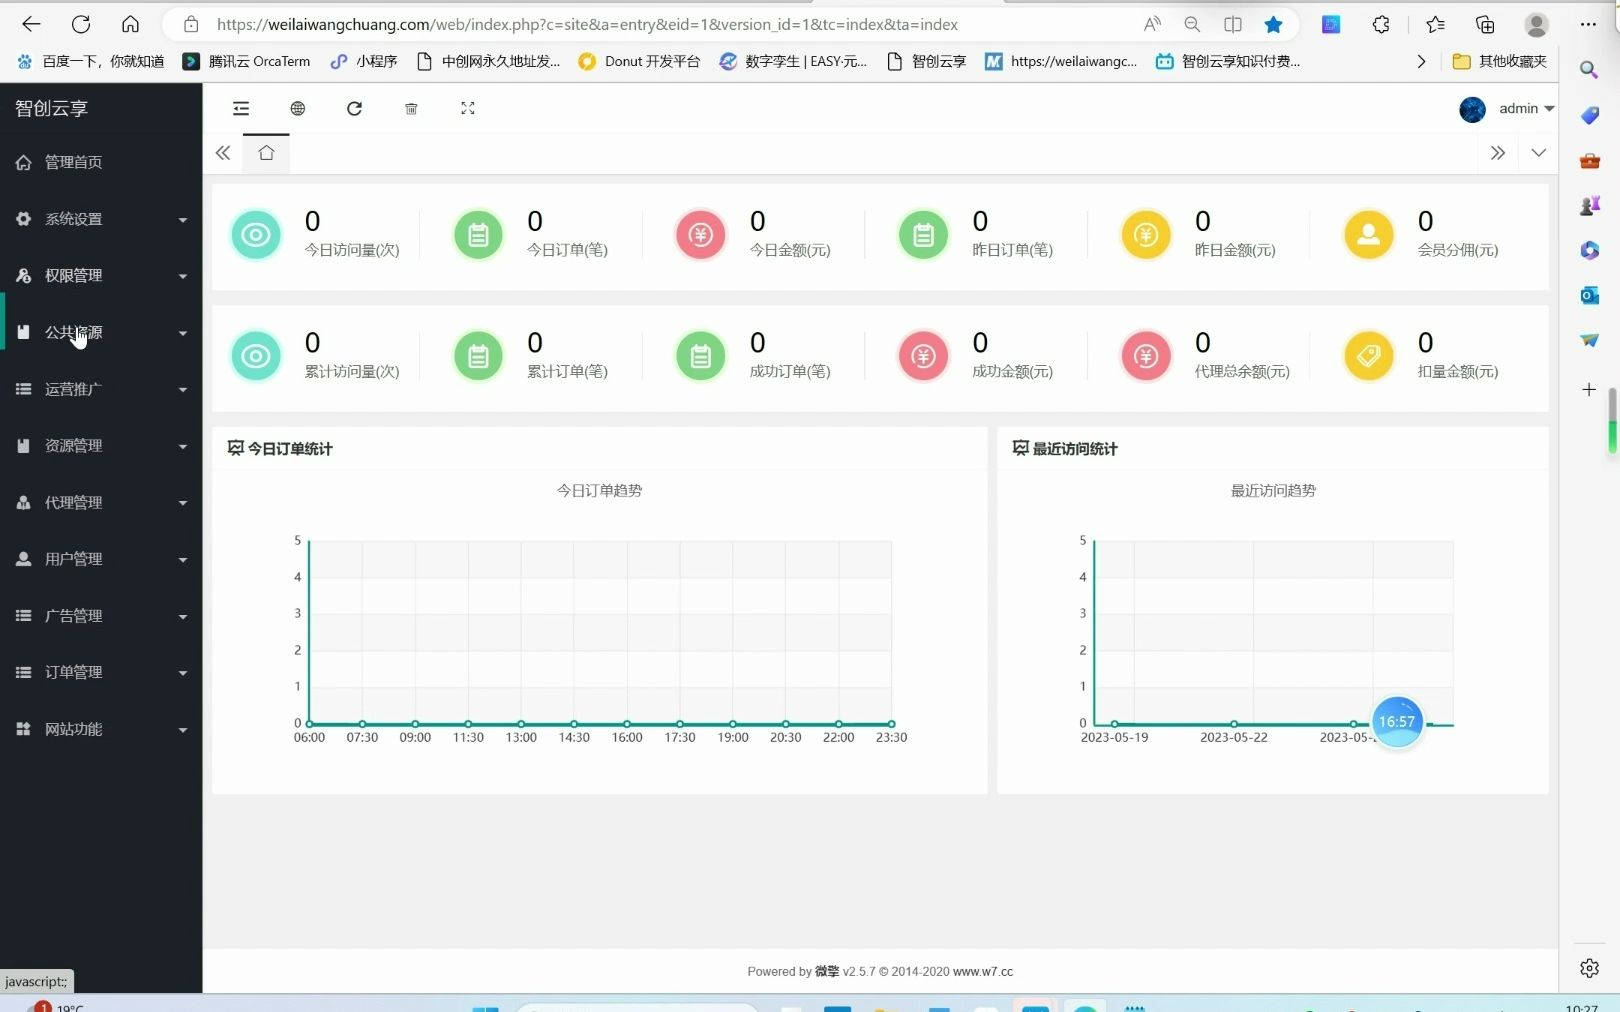
Task: Click the browser address bar URL
Action: (587, 24)
